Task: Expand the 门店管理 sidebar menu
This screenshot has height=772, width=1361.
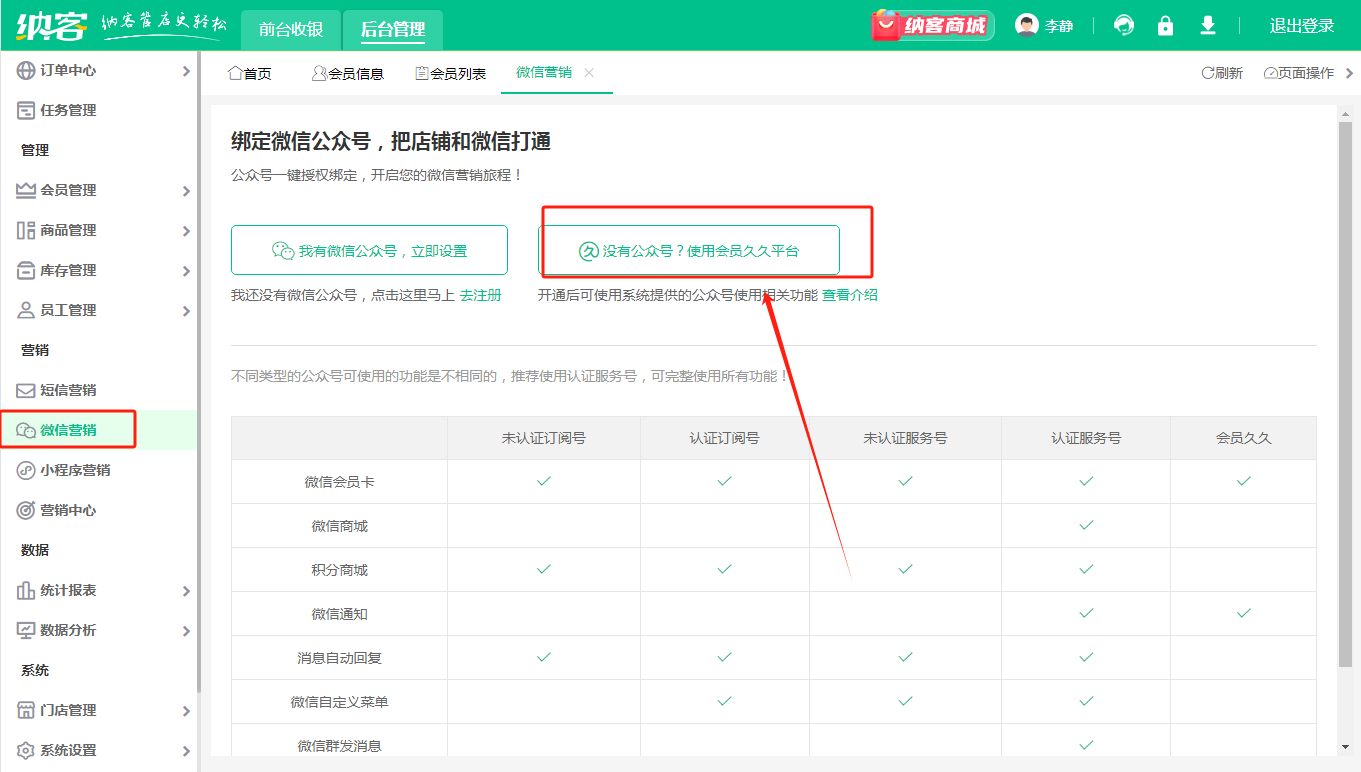Action: pyautogui.click(x=100, y=710)
